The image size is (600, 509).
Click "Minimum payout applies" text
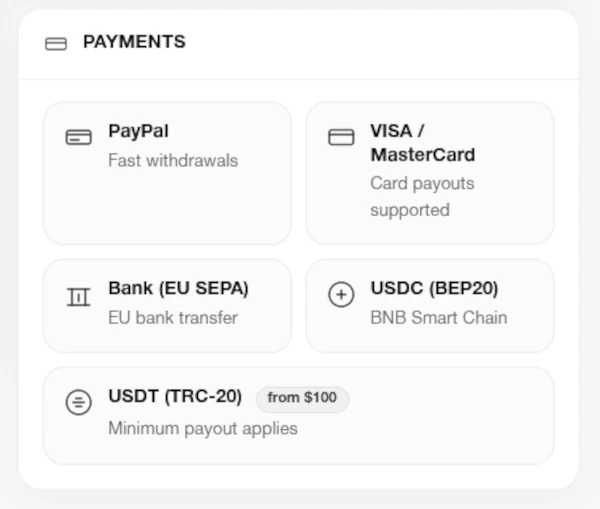203,428
